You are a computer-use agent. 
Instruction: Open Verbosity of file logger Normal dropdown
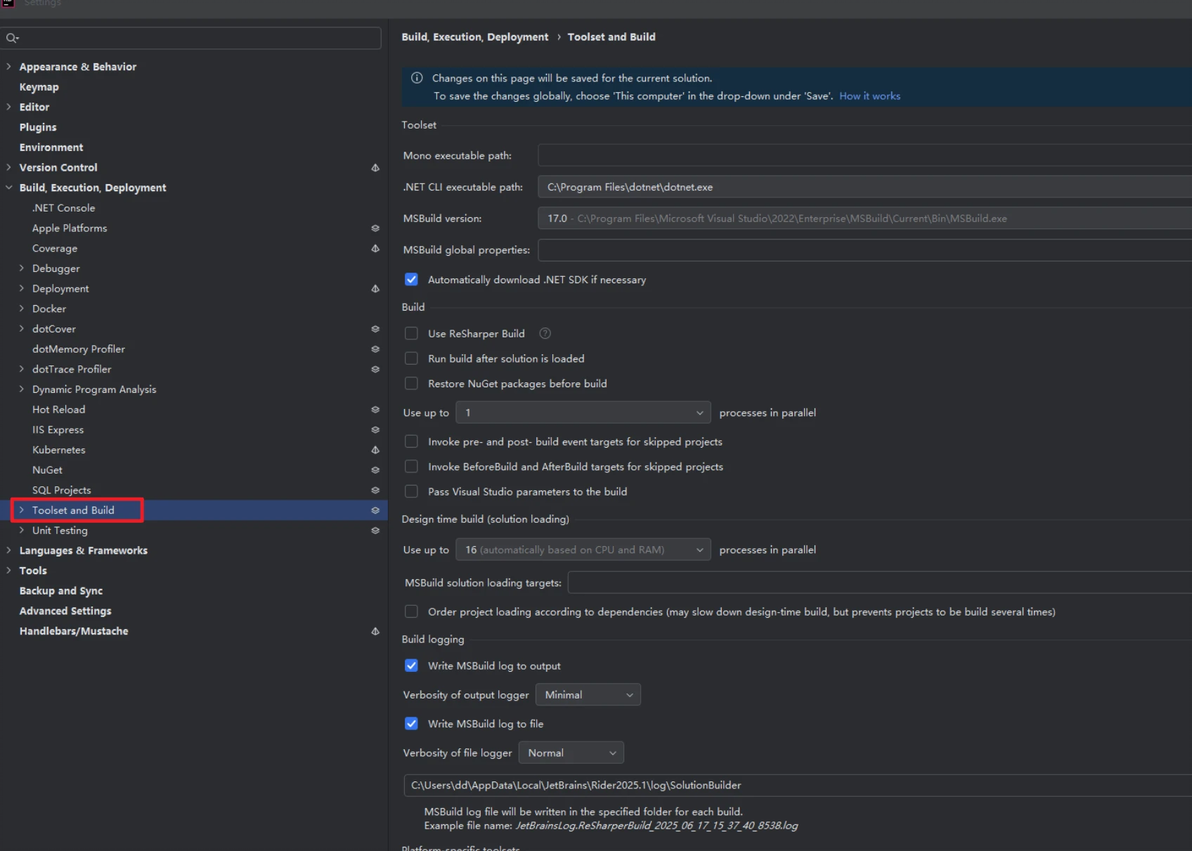click(x=571, y=753)
